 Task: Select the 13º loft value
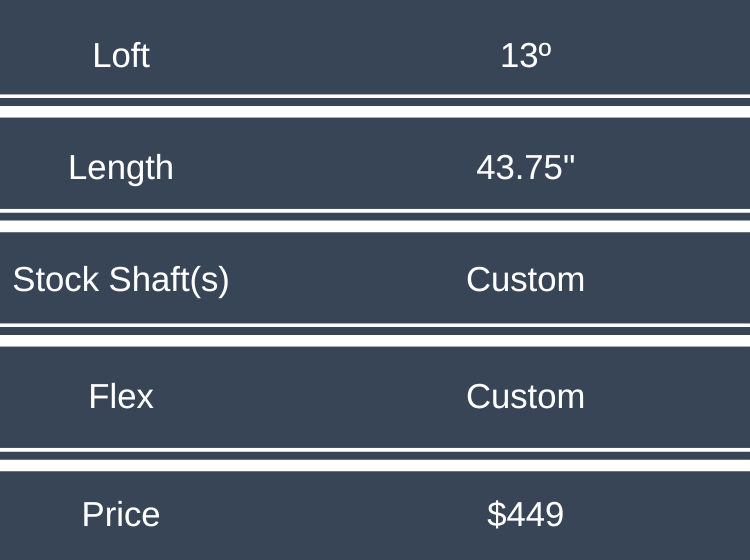(x=525, y=55)
